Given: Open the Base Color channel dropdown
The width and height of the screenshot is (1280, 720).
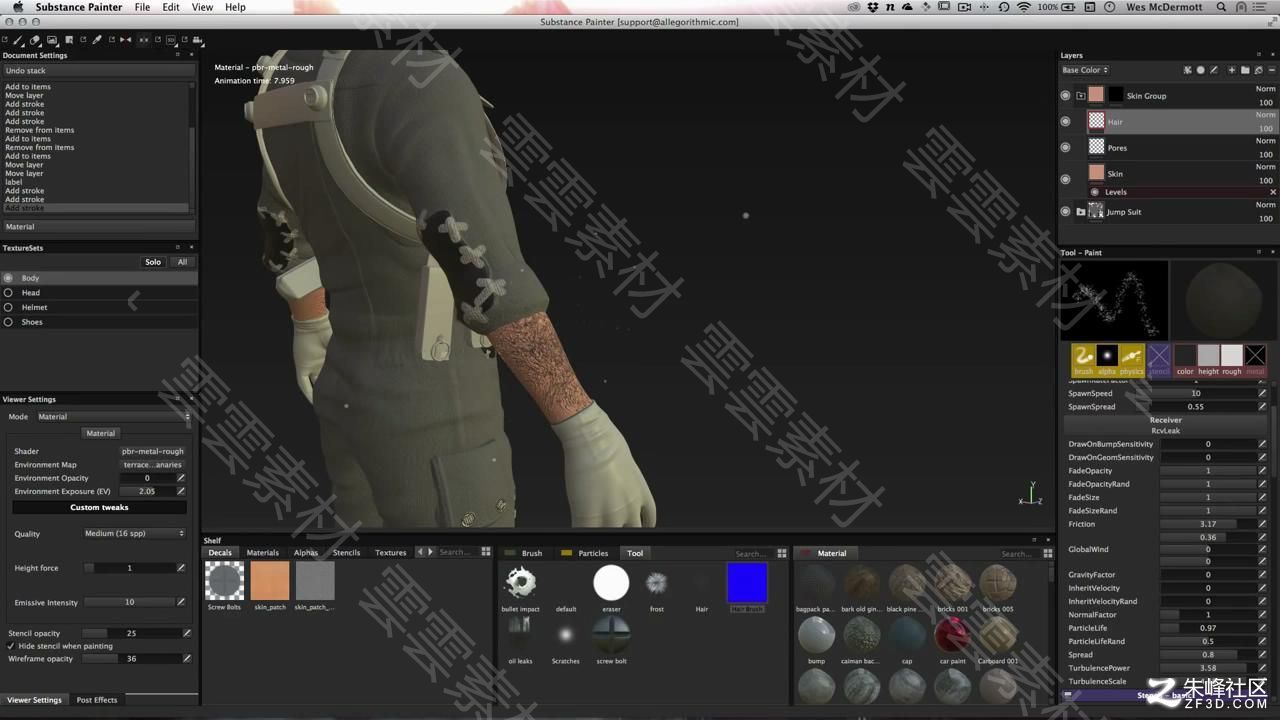Looking at the screenshot, I should 1085,70.
